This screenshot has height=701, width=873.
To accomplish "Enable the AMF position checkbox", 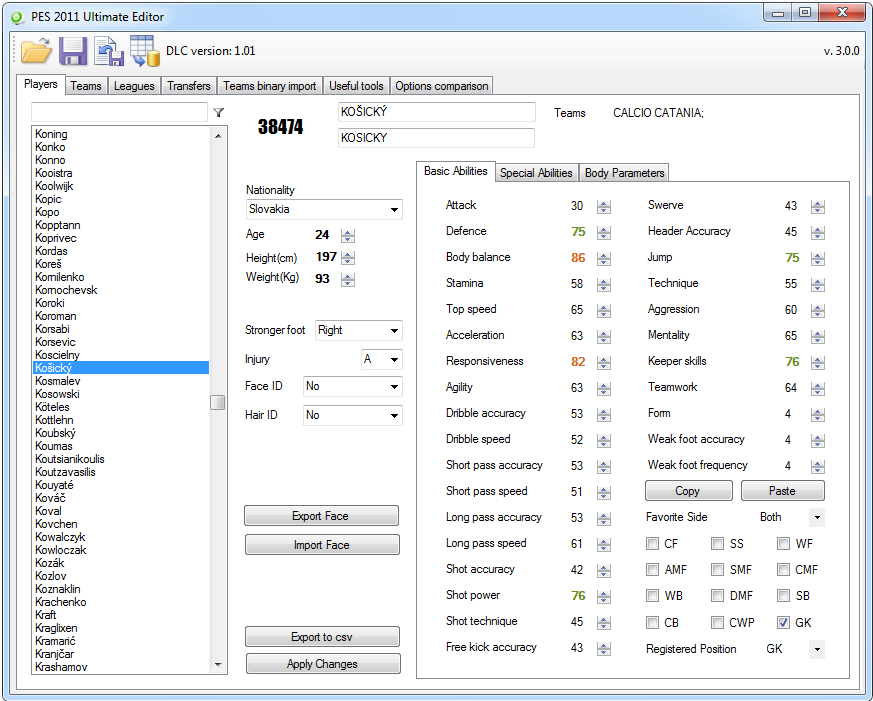I will point(652,569).
